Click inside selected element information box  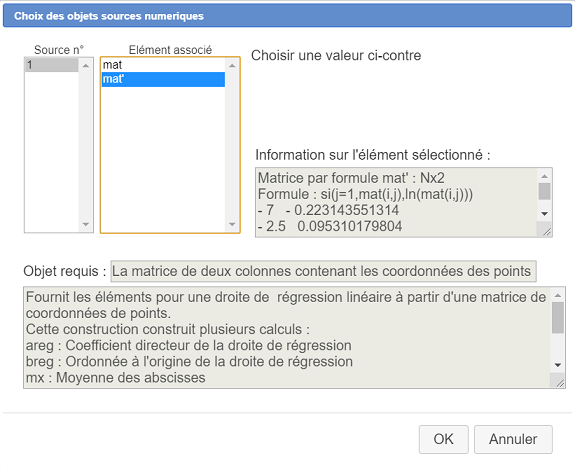click(x=396, y=202)
